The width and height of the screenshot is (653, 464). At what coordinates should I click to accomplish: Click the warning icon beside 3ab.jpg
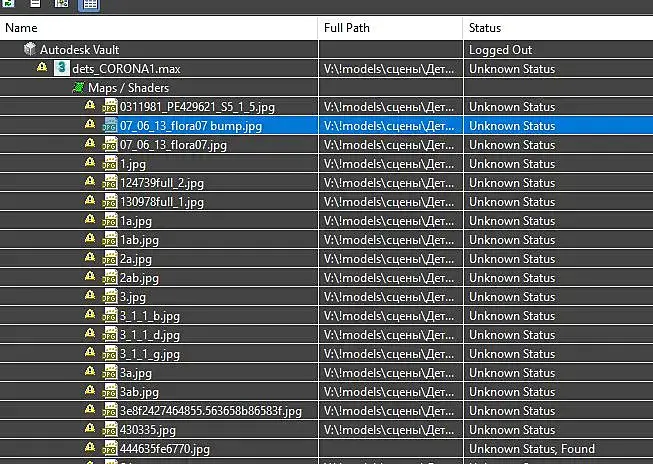(90, 390)
